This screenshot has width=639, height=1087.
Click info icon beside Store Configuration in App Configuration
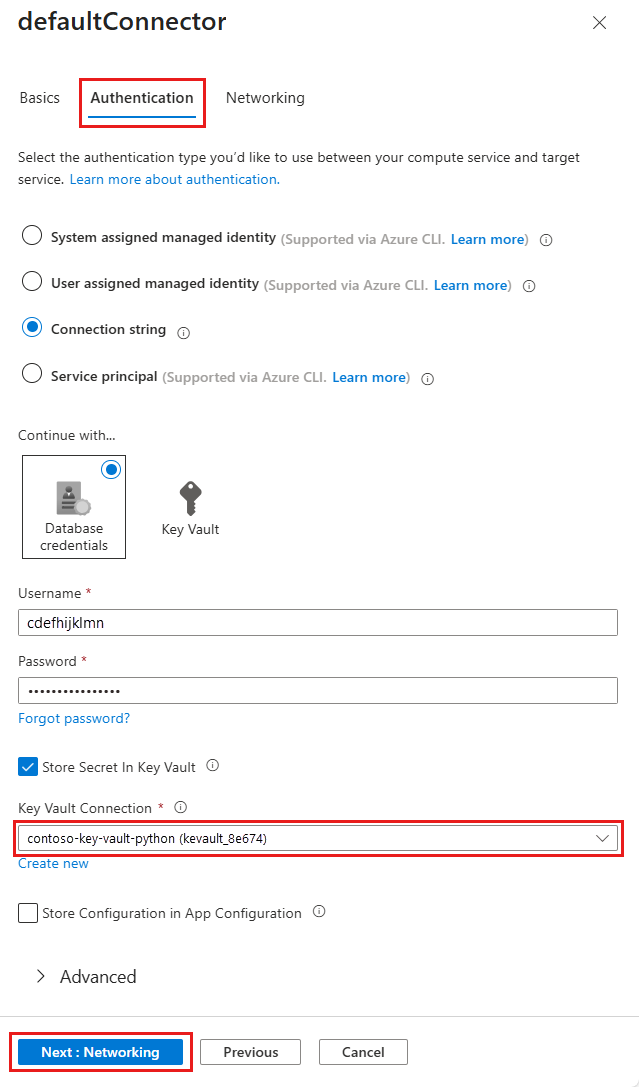click(319, 912)
